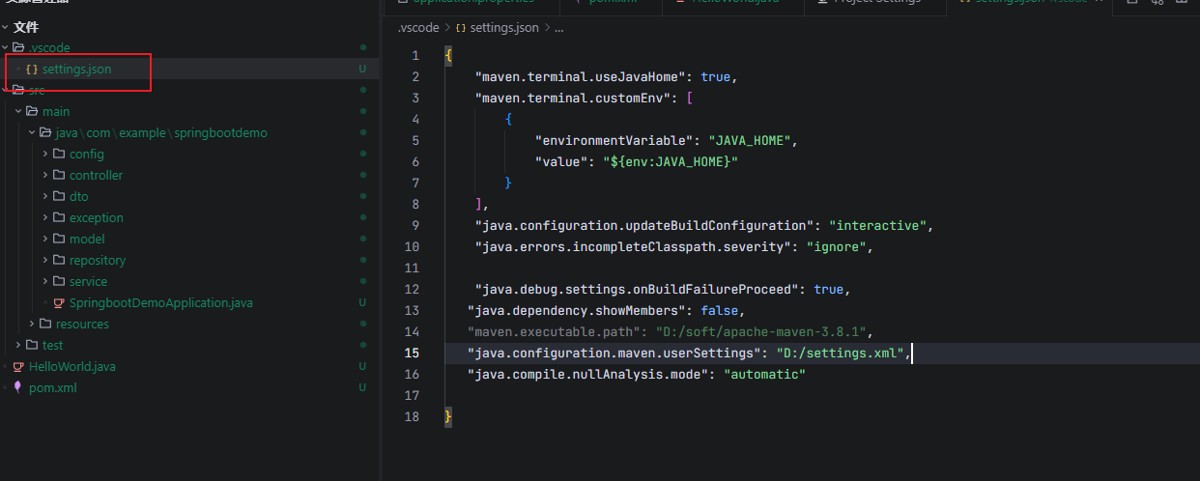Image resolution: width=1200 pixels, height=481 pixels.
Task: Click the "D:/settings.xml" value
Action: click(x=840, y=353)
